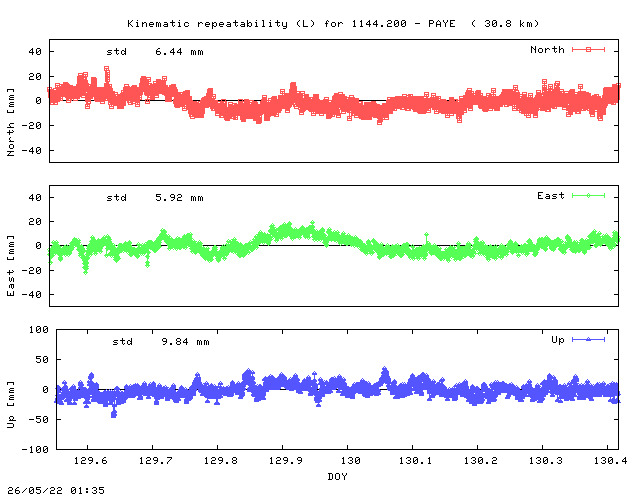This screenshot has width=640, height=496.
Task: Click the 'East [mm]' axis label
Action: 11,266
